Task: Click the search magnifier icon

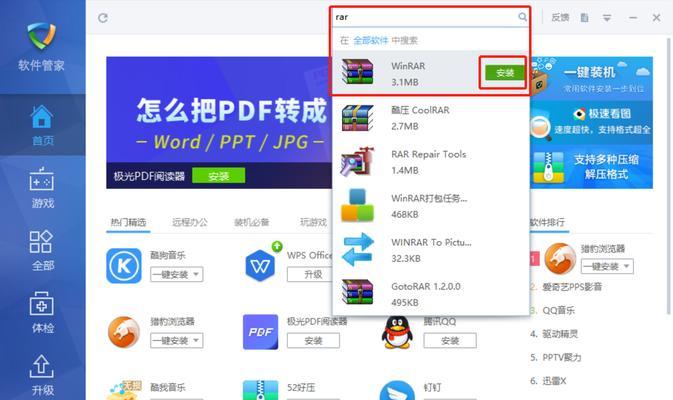Action: (x=522, y=17)
